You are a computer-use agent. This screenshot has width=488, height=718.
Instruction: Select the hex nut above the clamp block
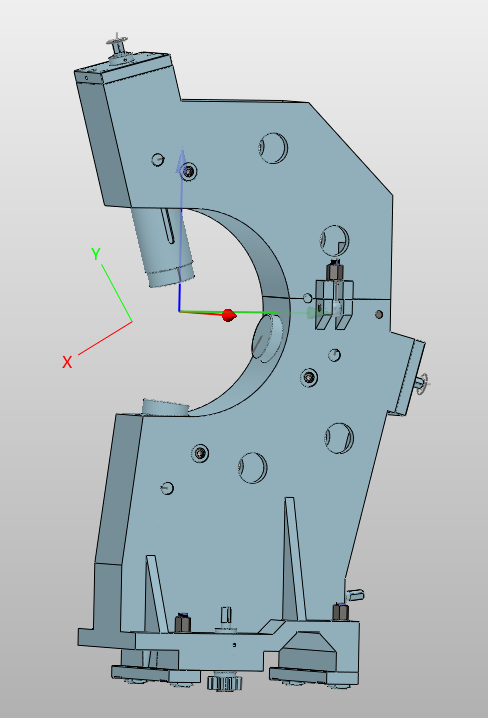(335, 270)
